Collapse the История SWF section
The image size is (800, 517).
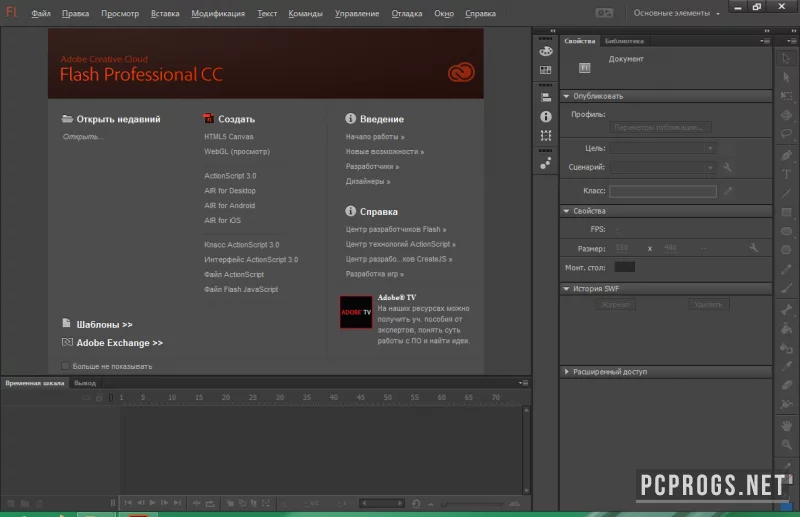pos(566,288)
